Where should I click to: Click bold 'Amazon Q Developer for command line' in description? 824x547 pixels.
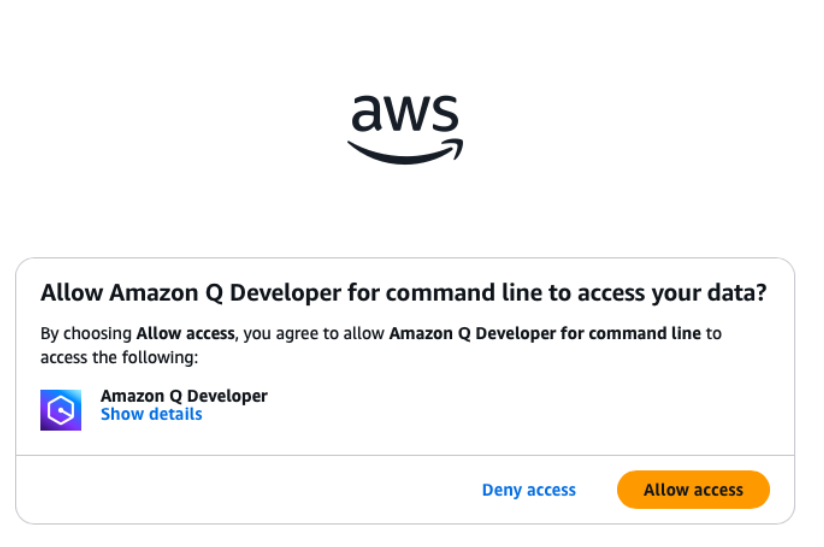tap(545, 334)
